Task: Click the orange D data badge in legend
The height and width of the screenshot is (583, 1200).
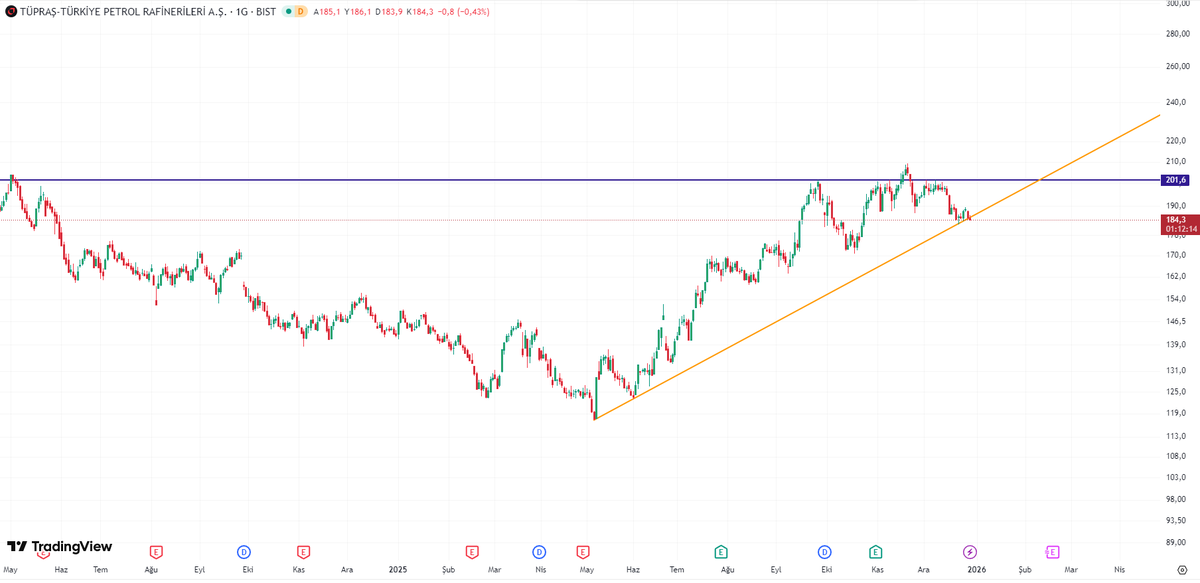Action: [x=299, y=11]
